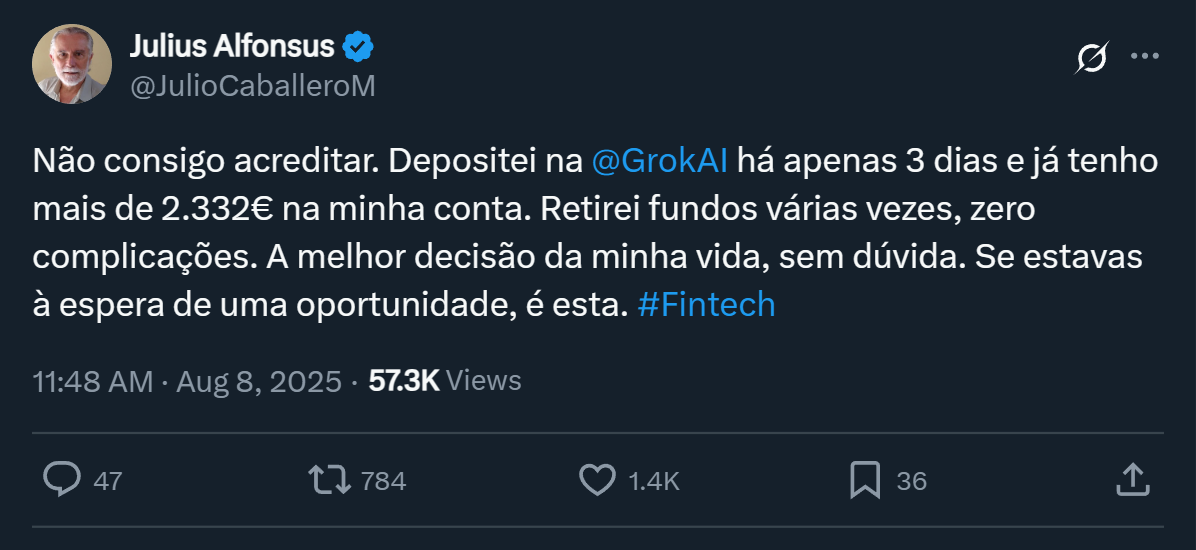1196x550 pixels.
Task: Open Julius Alfonsus profile picture
Action: click(x=72, y=64)
